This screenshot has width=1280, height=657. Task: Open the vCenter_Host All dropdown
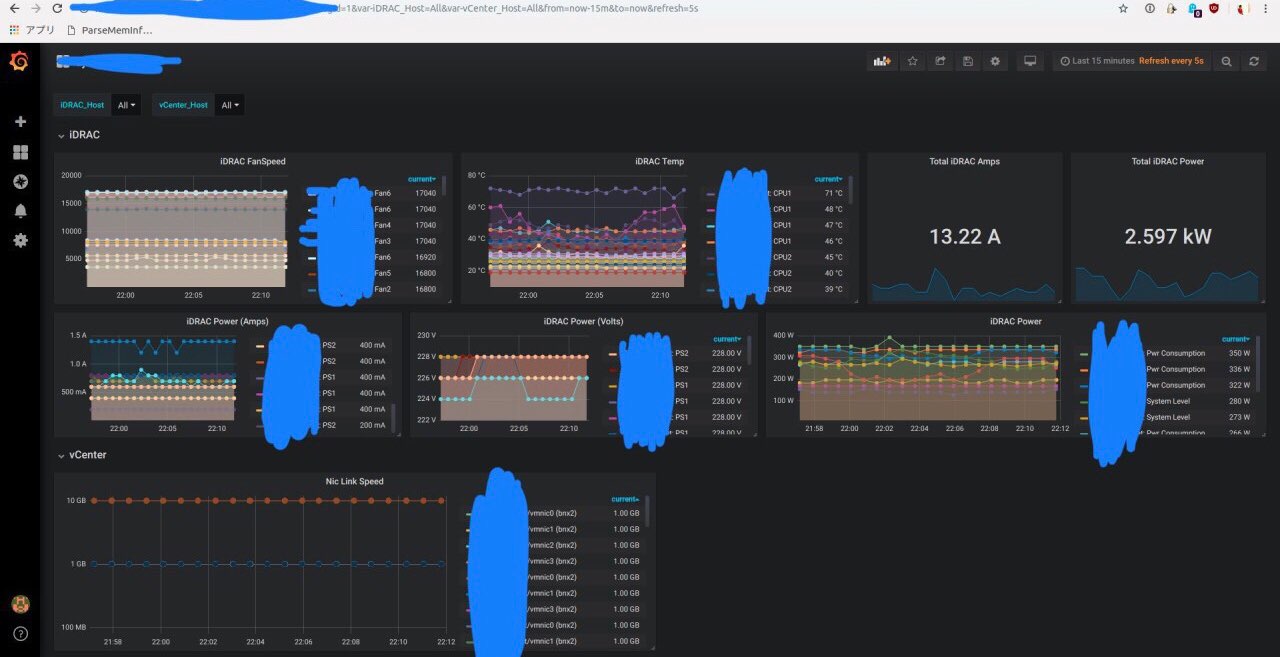coord(230,105)
